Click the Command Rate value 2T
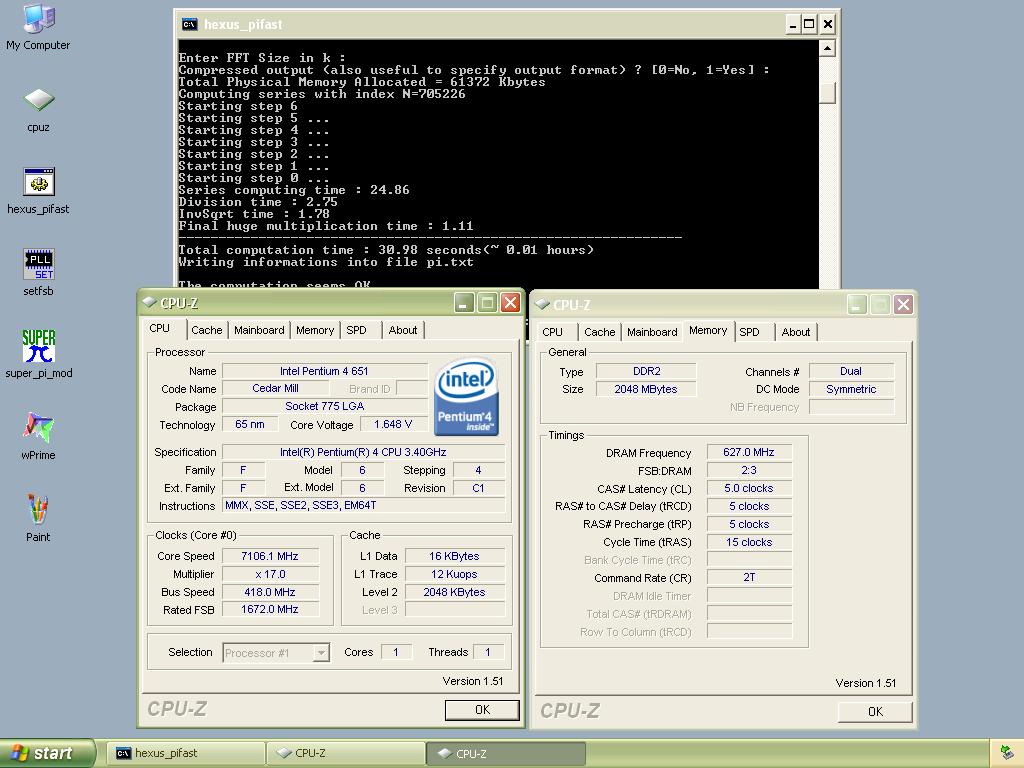Screen dimensions: 1024x768 (749, 578)
